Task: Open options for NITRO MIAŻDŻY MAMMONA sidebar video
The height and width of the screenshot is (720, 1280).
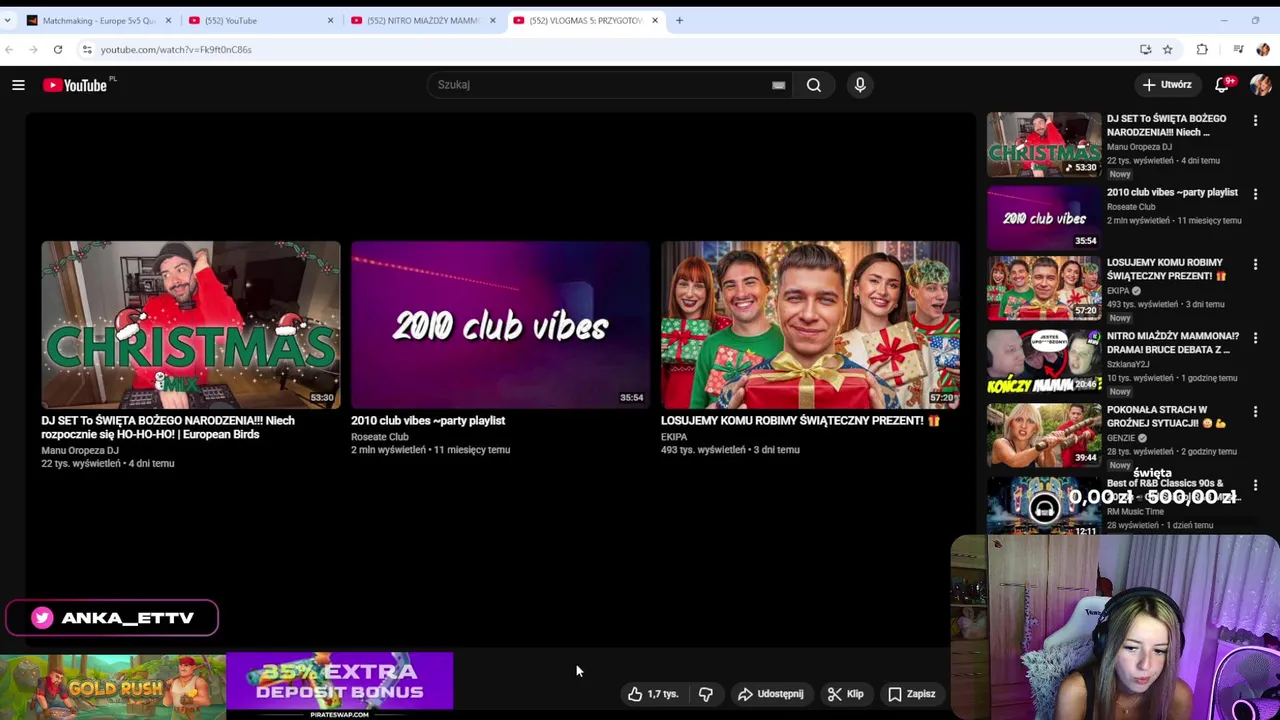Action: click(x=1255, y=338)
